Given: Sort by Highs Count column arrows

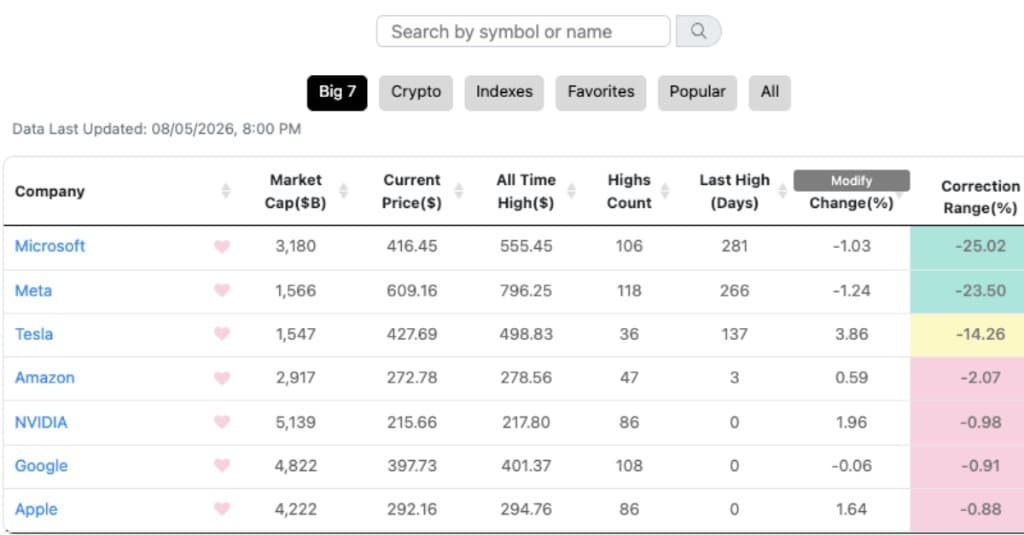Looking at the screenshot, I should pyautogui.click(x=665, y=191).
